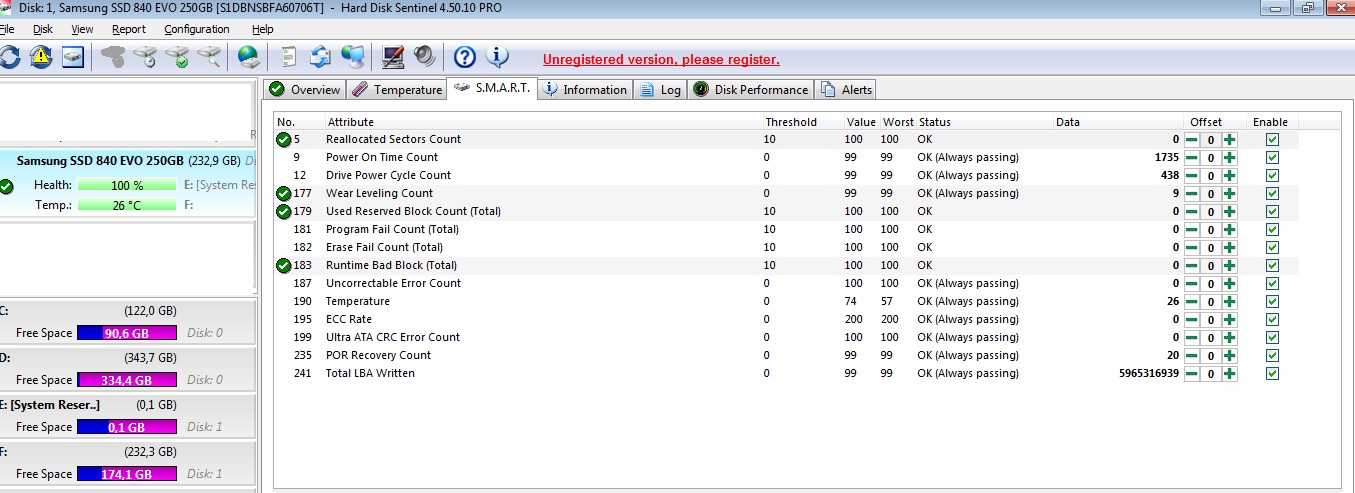
Task: Toggle Enable checkbox for Power On Time Count
Action: tap(1272, 157)
